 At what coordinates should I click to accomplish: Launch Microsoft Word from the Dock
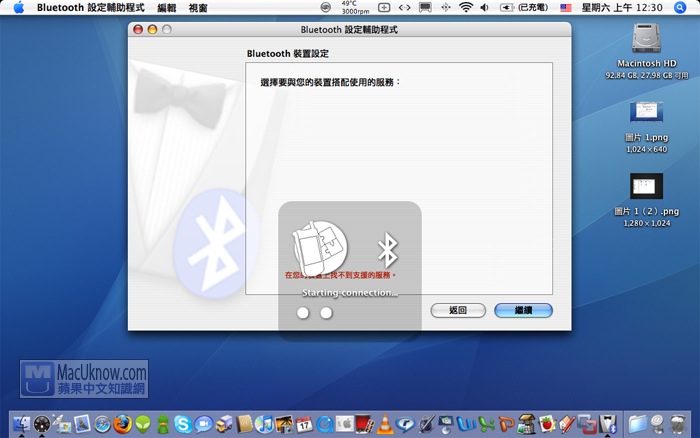[x=466, y=424]
